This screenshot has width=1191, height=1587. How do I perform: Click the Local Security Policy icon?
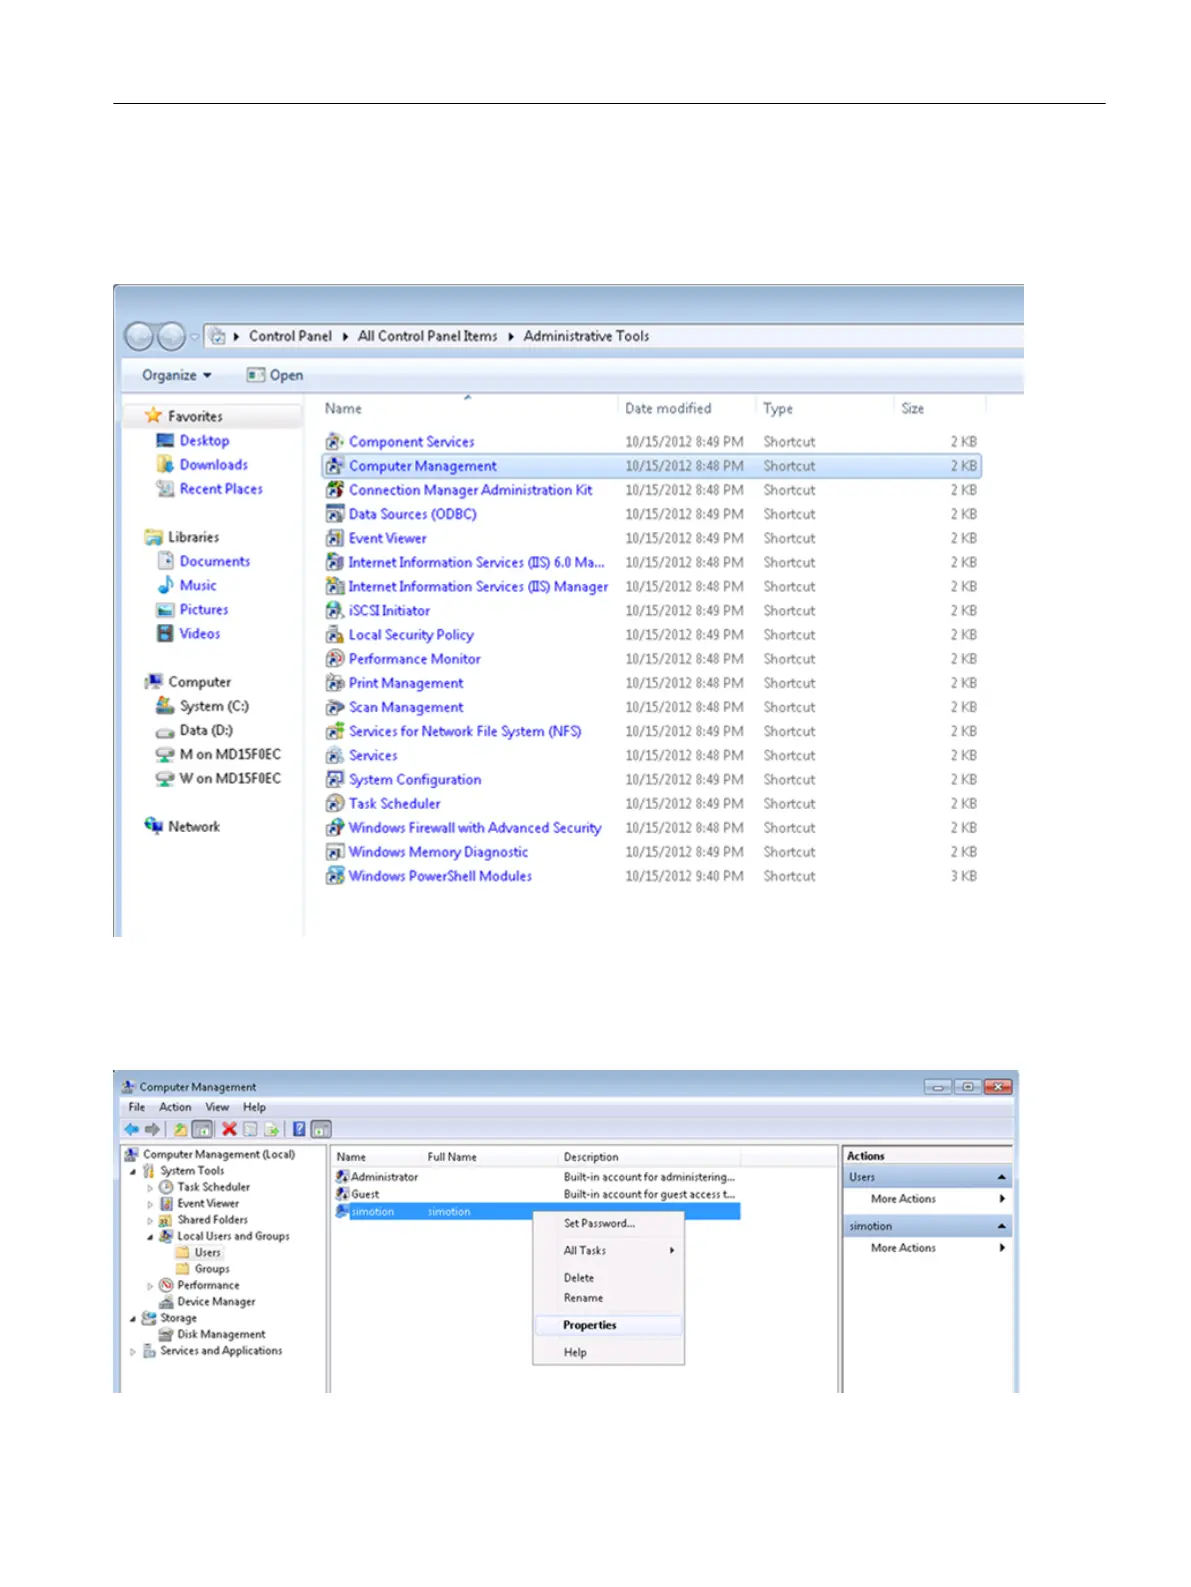click(x=335, y=635)
